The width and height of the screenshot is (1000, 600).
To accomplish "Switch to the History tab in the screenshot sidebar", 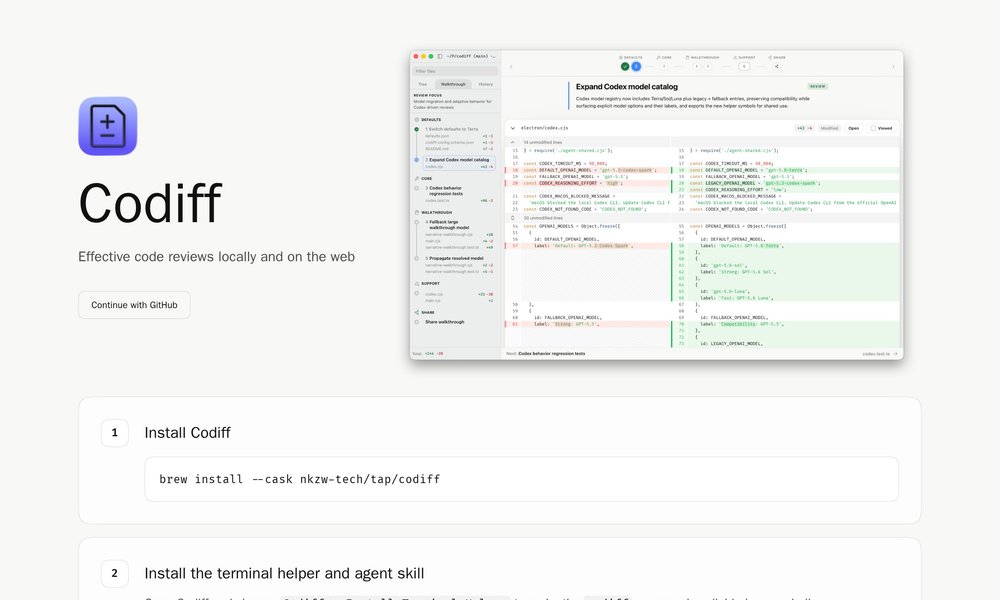I will tap(486, 84).
